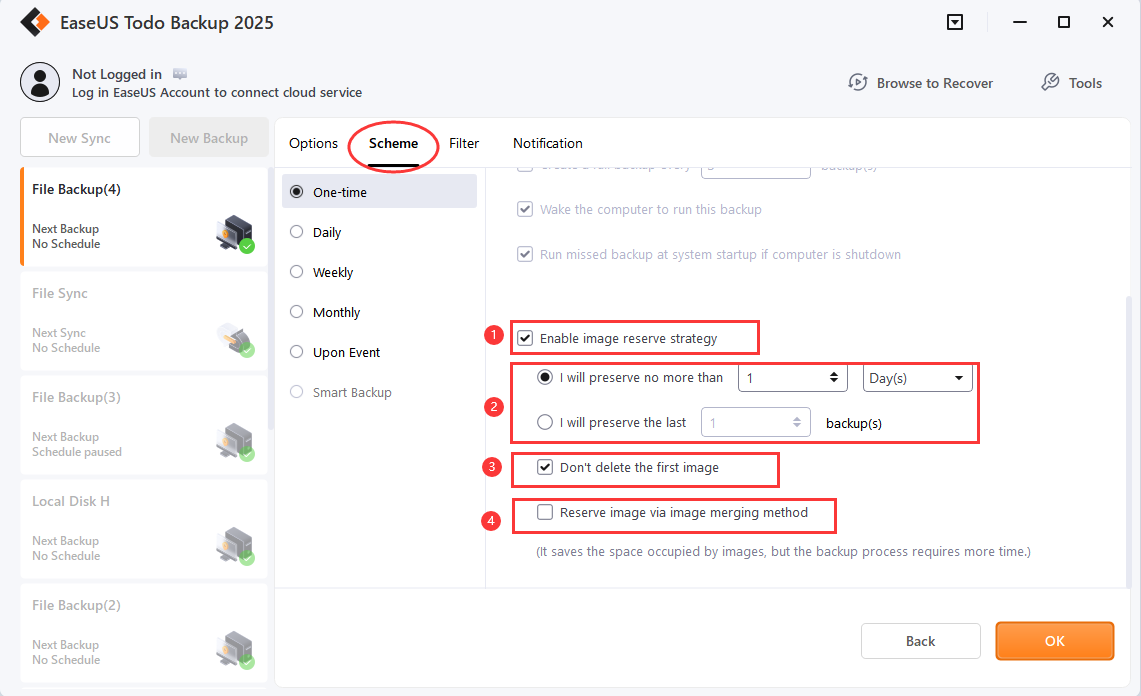
Task: Switch to the Options tab
Action: click(314, 143)
